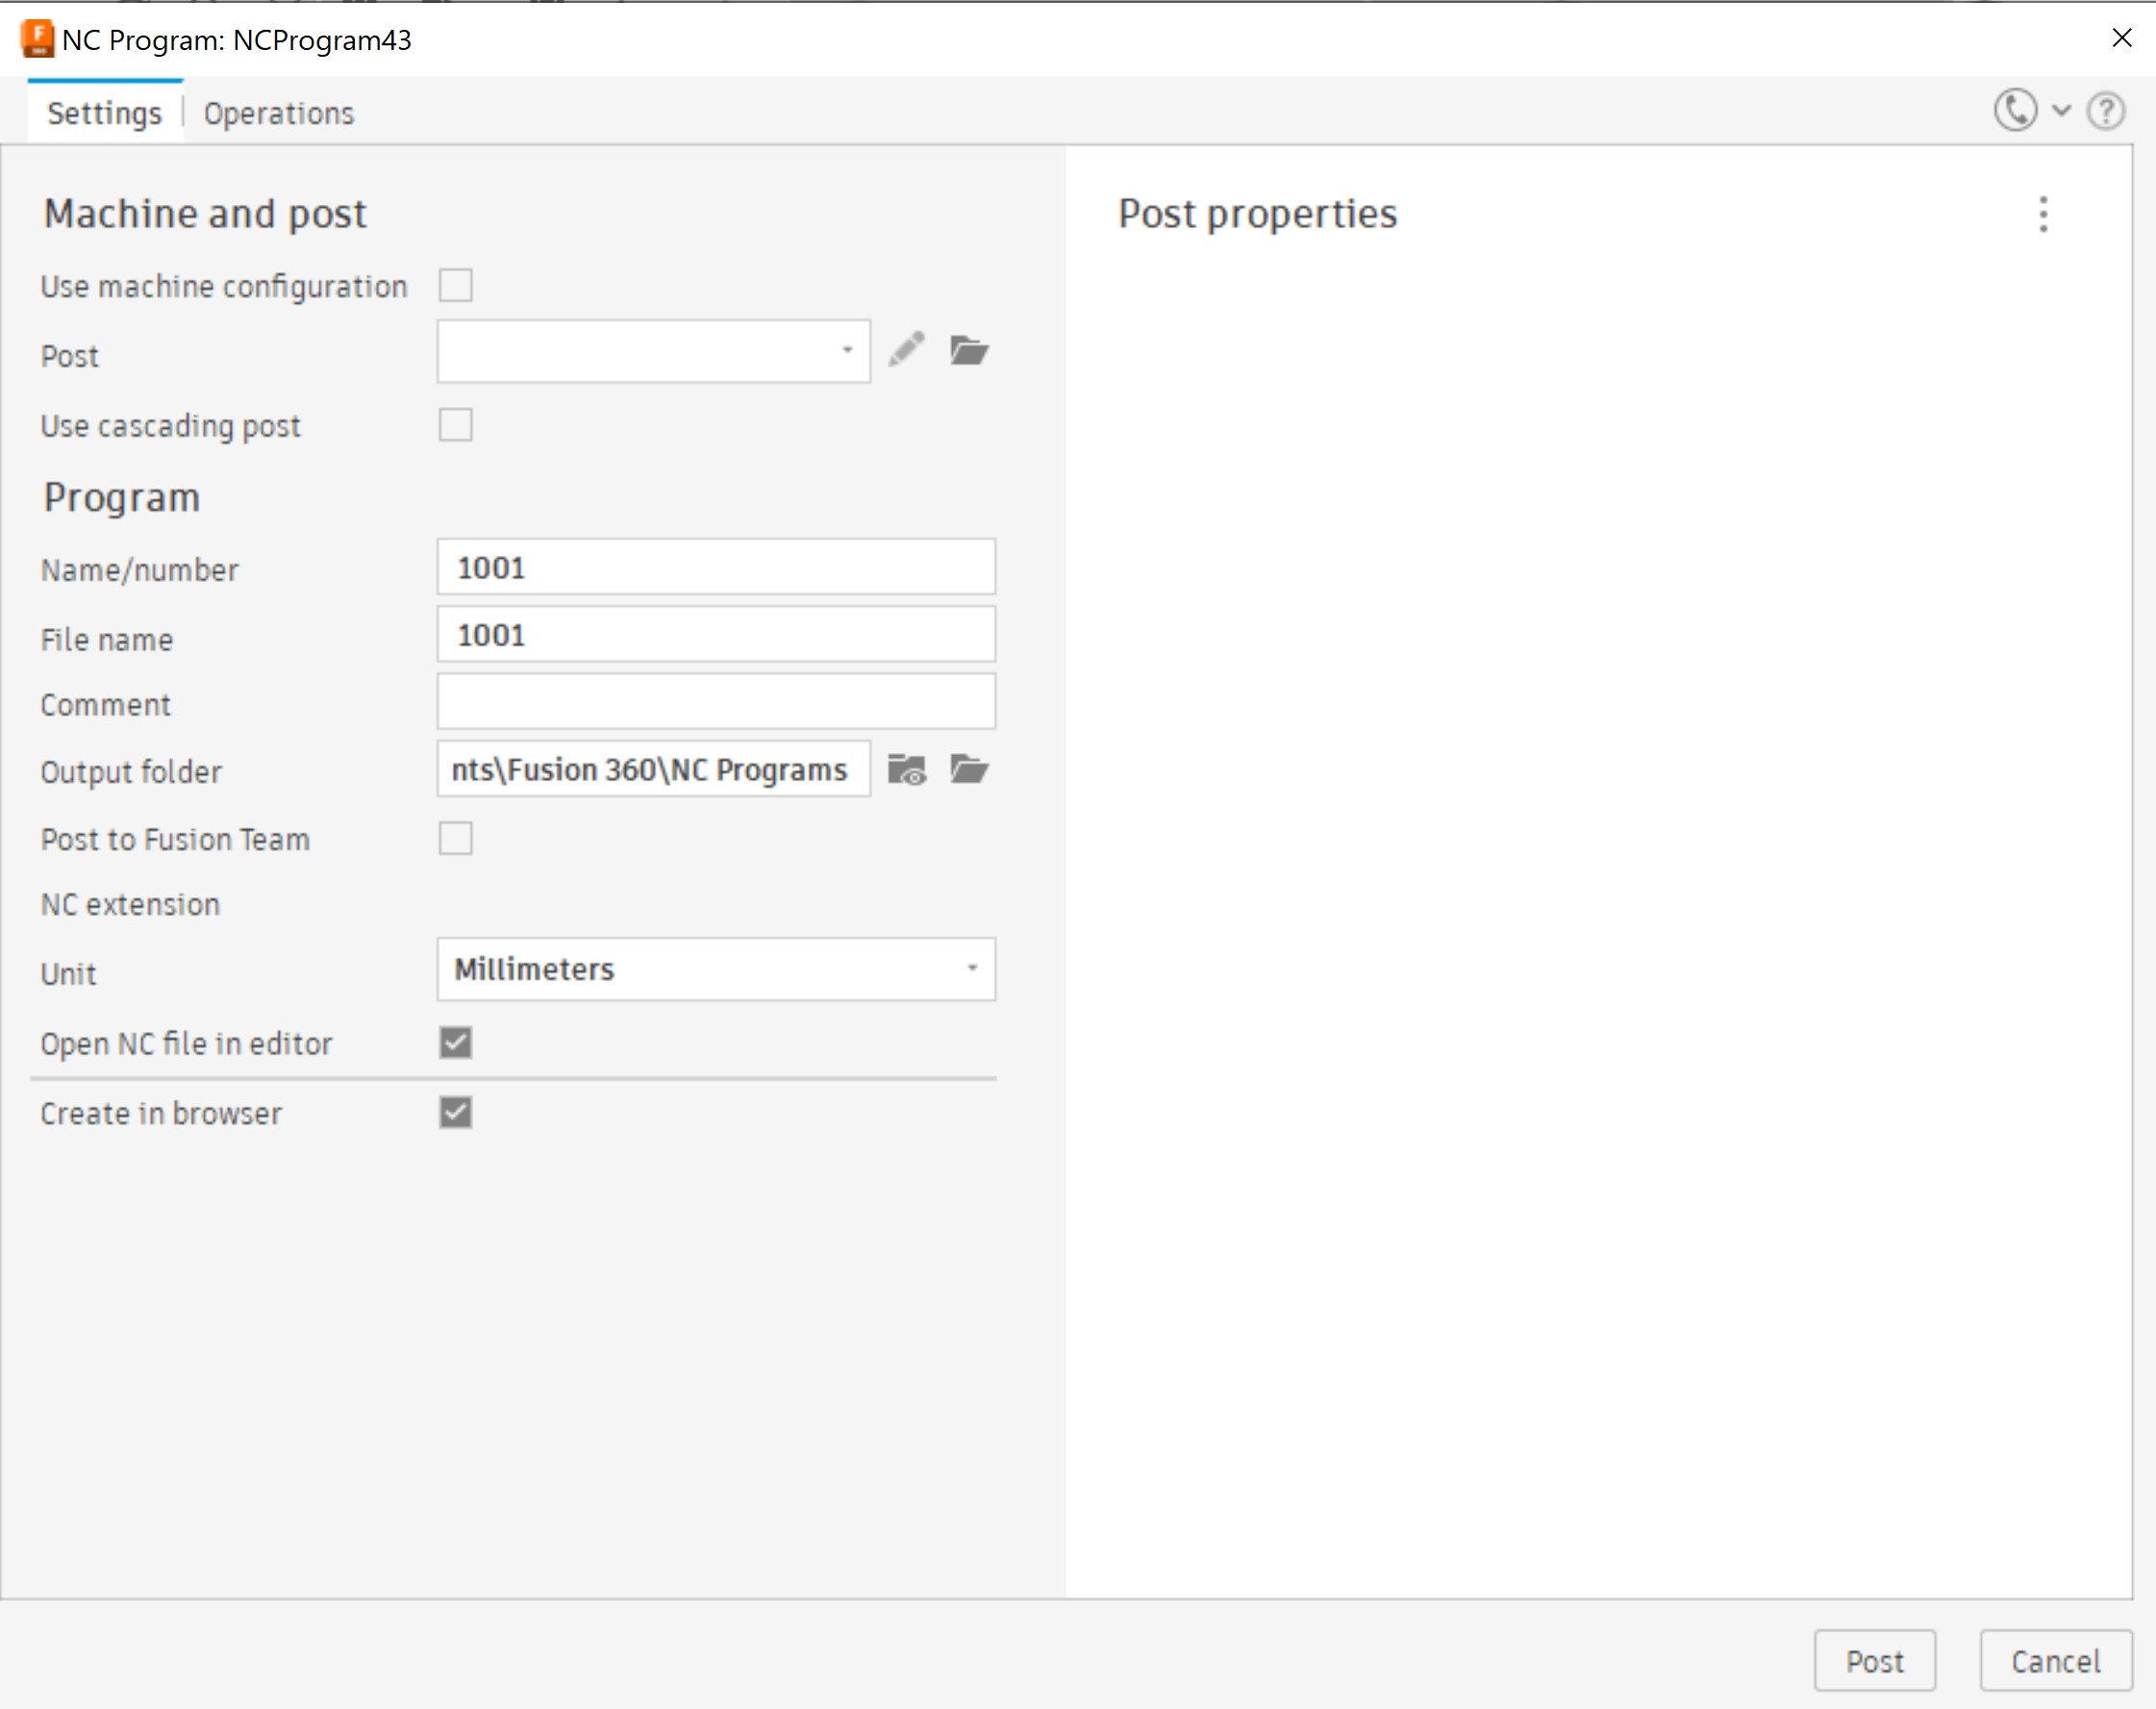The height and width of the screenshot is (1709, 2156).
Task: Click the phone job status icon
Action: tap(2015, 110)
